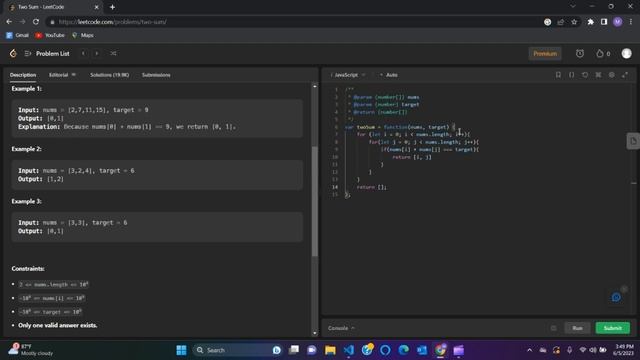Toggle browser side panel icon
The height and width of the screenshot is (360, 640).
pos(604,22)
